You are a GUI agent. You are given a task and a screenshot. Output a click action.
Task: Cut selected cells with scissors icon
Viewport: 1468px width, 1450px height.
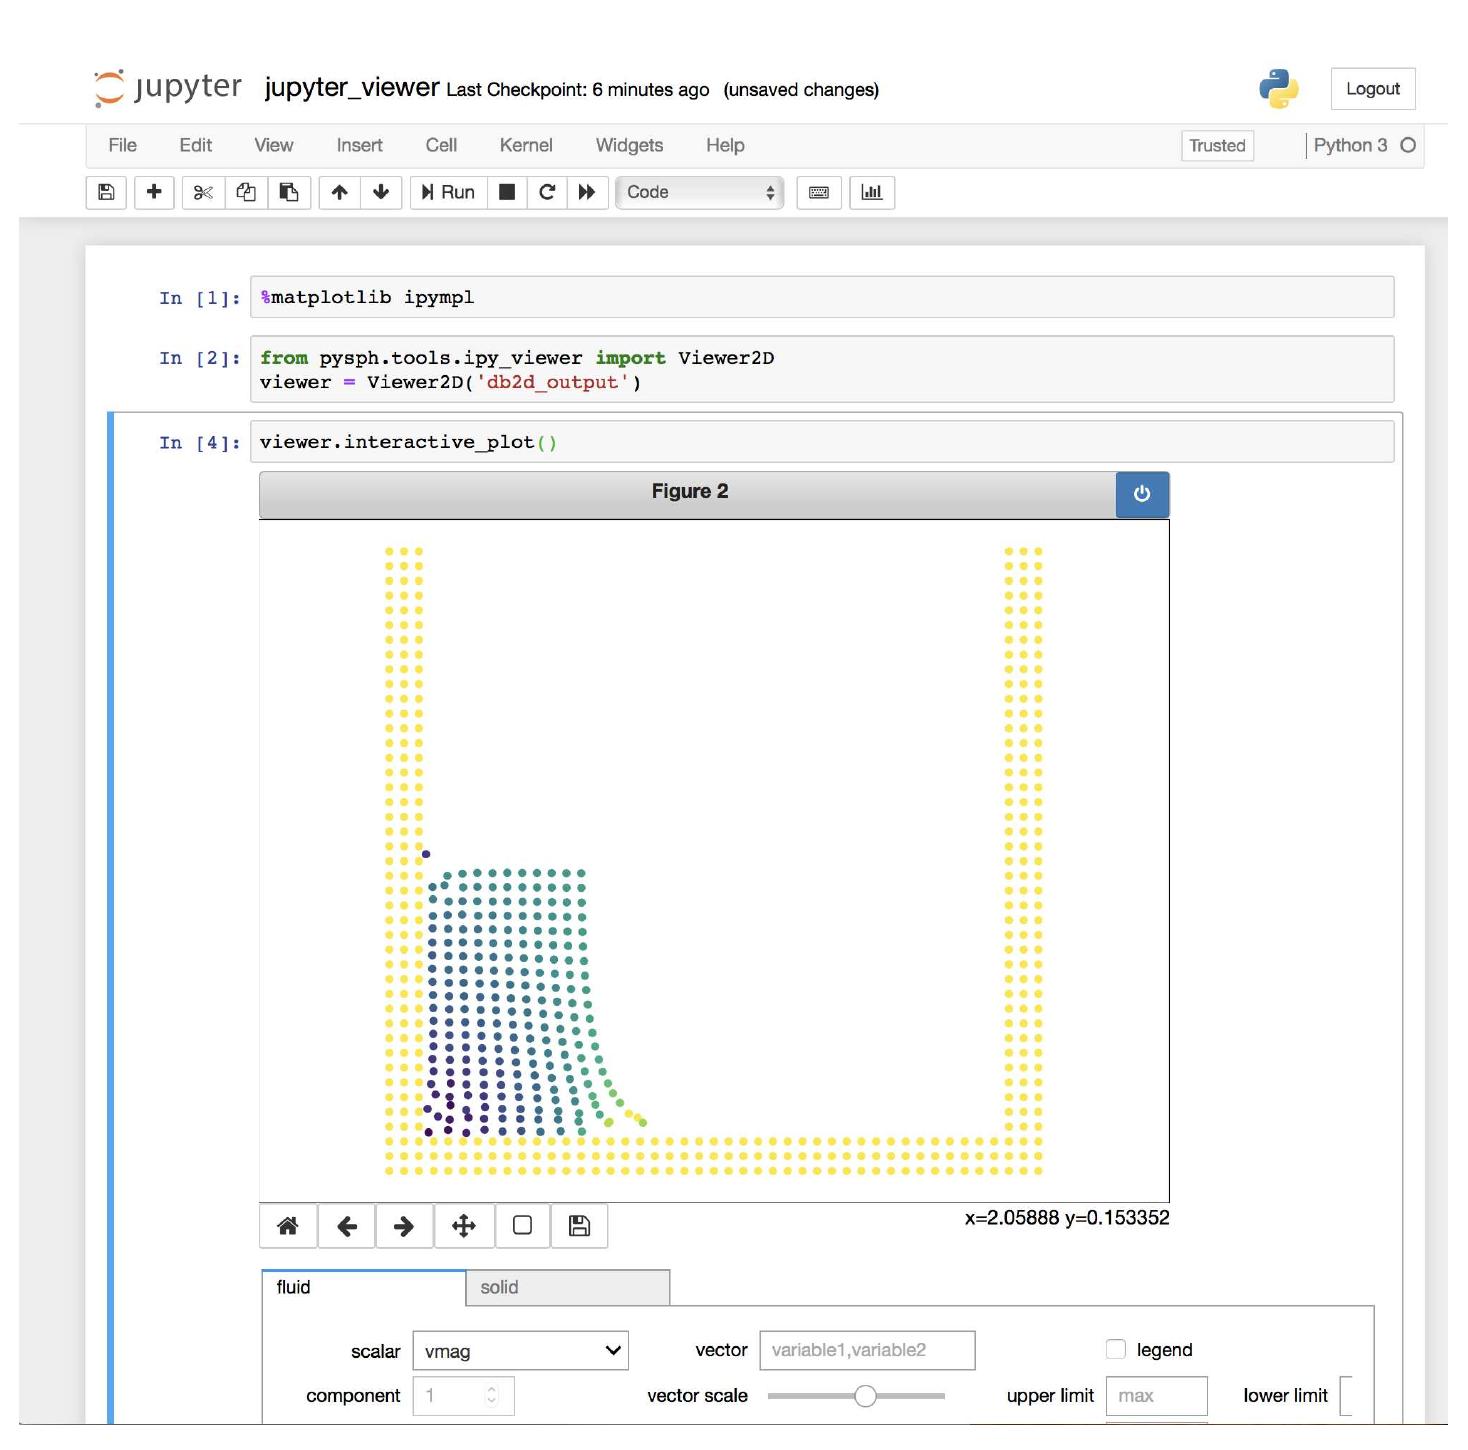coord(203,192)
